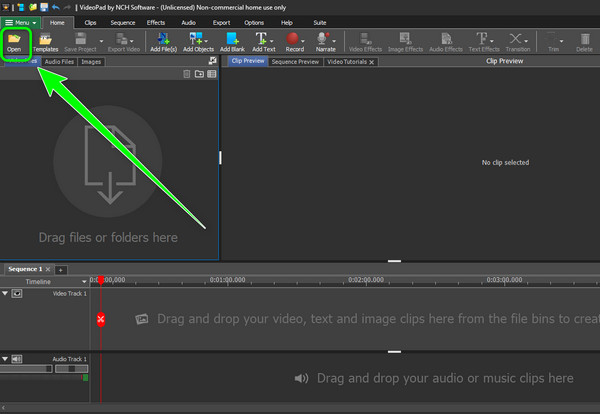
Task: Close the Video Tutorials tab
Action: (372, 62)
